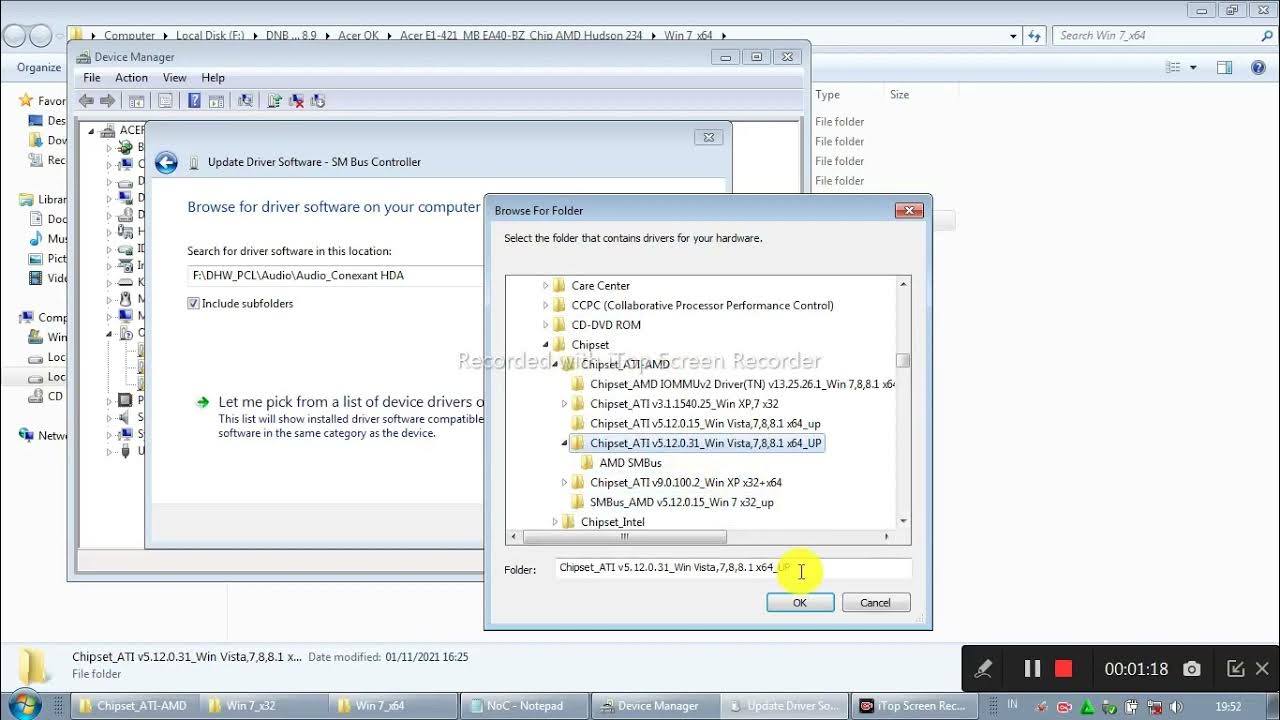Open the Organize menu in Explorer
Viewport: 1280px width, 720px height.
pyautogui.click(x=39, y=68)
